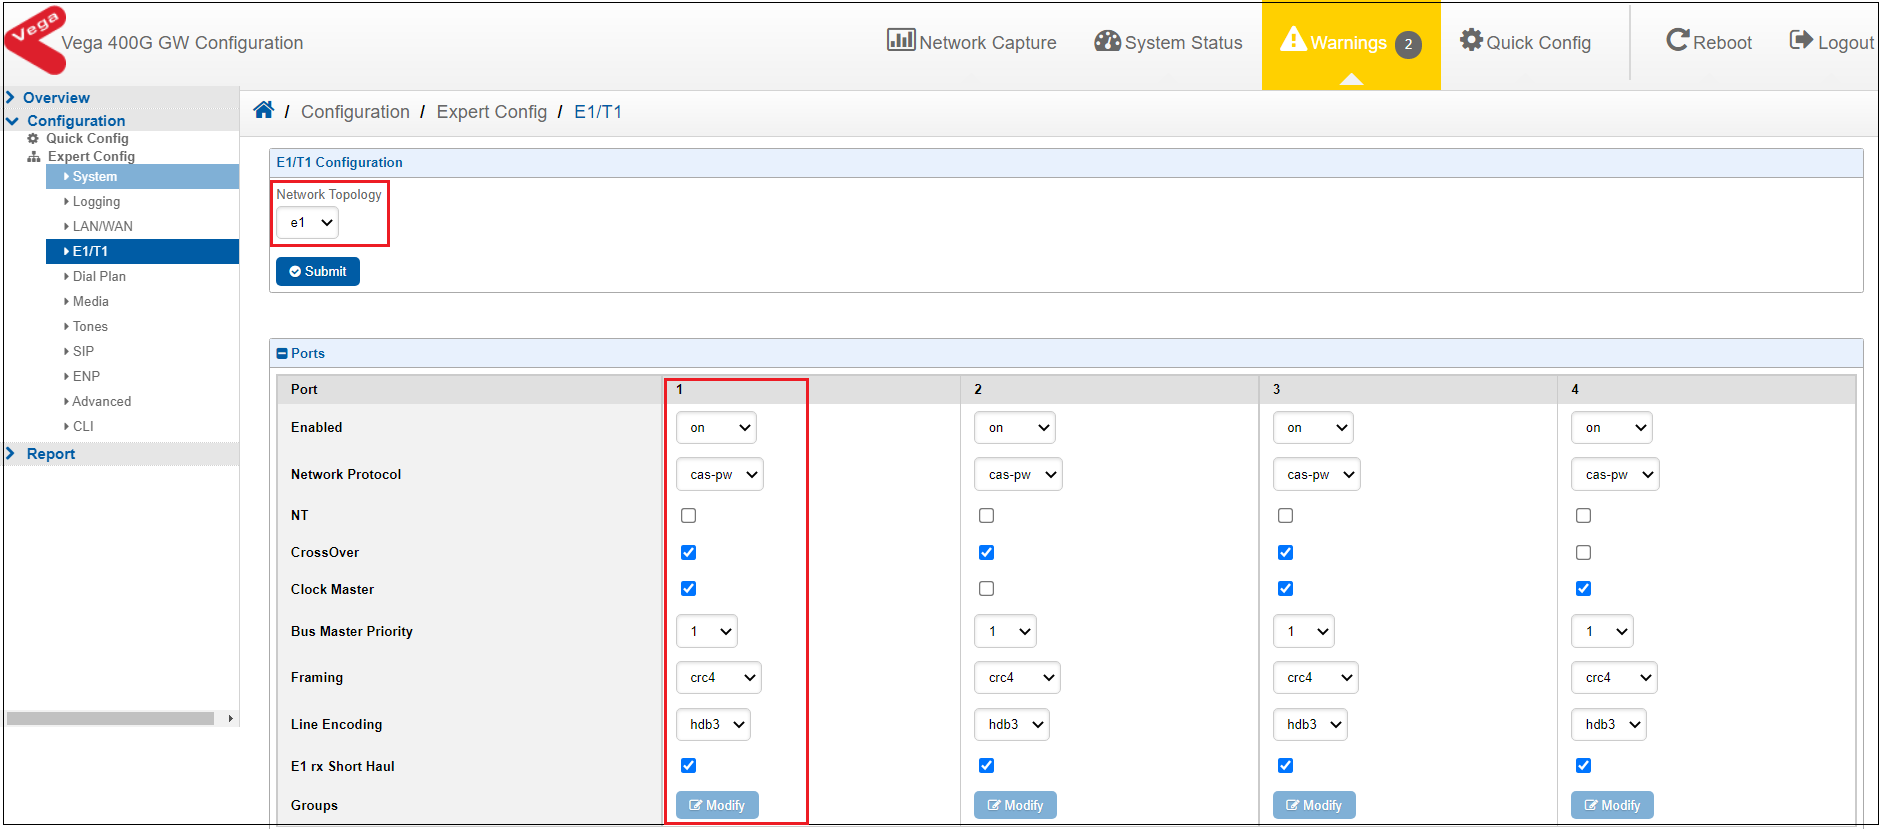Open Network Capture chart icon
This screenshot has height=829, width=1883.
tap(900, 40)
